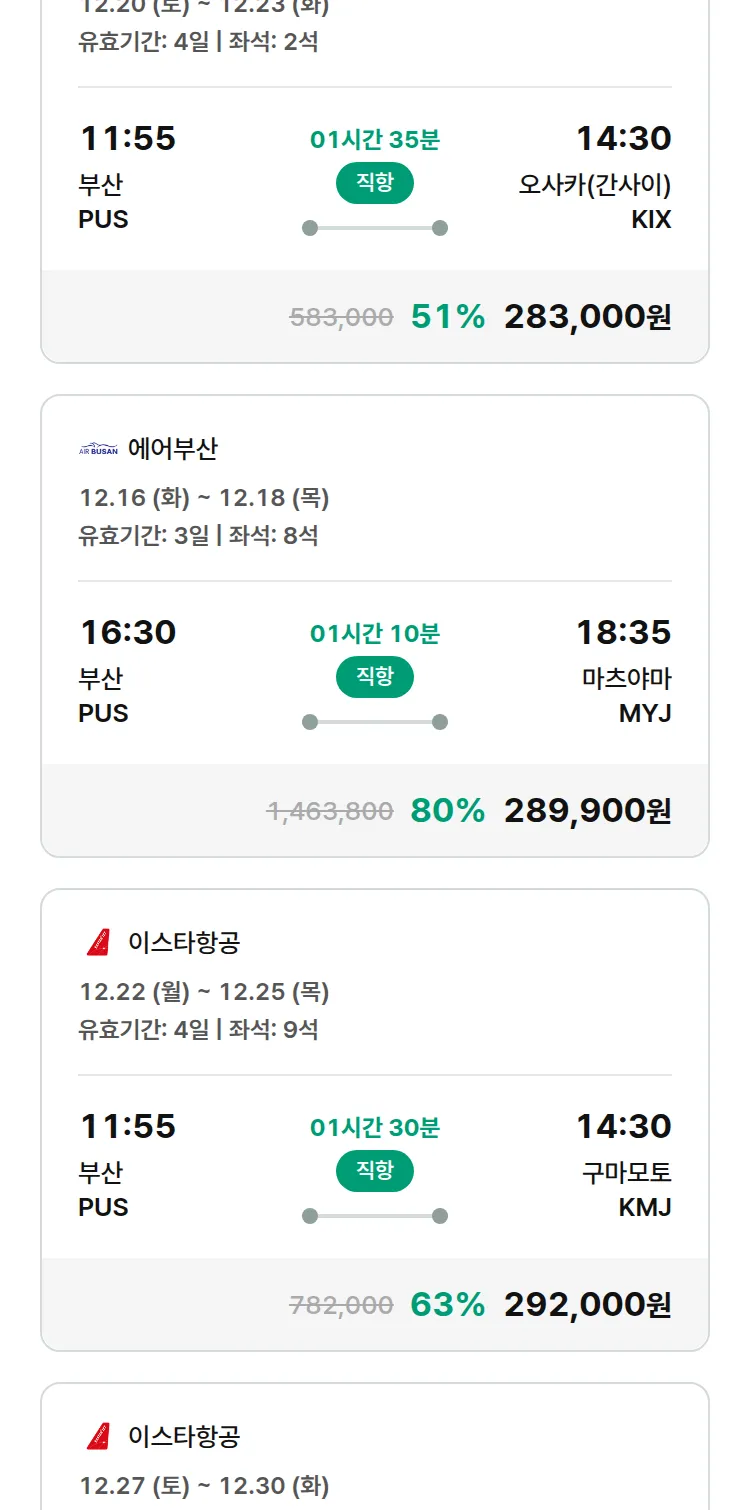The height and width of the screenshot is (1510, 750).
Task: Click the 80% discount label
Action: click(447, 811)
